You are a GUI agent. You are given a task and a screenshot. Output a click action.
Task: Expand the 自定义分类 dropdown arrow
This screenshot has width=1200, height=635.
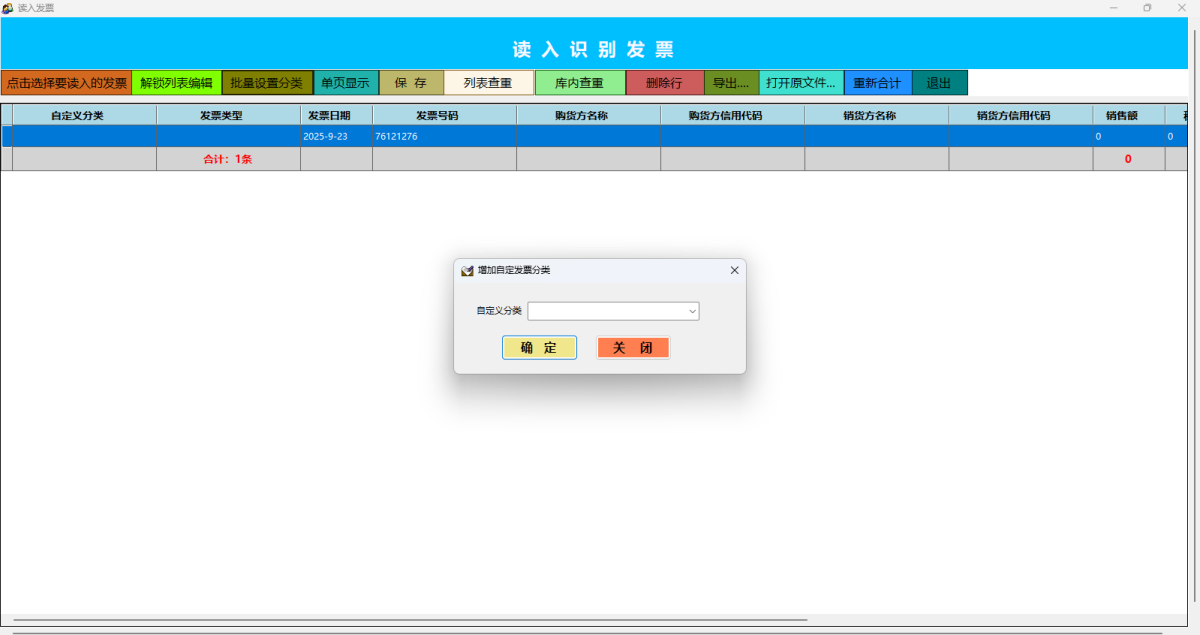point(691,312)
